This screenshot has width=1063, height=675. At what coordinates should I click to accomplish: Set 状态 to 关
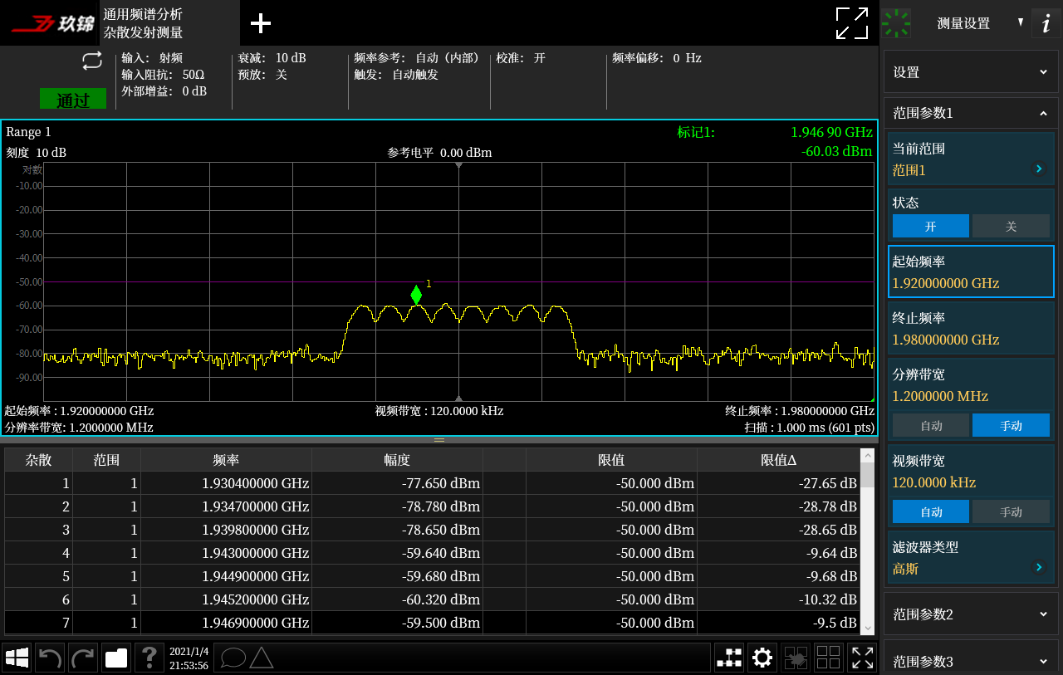pyautogui.click(x=1011, y=226)
